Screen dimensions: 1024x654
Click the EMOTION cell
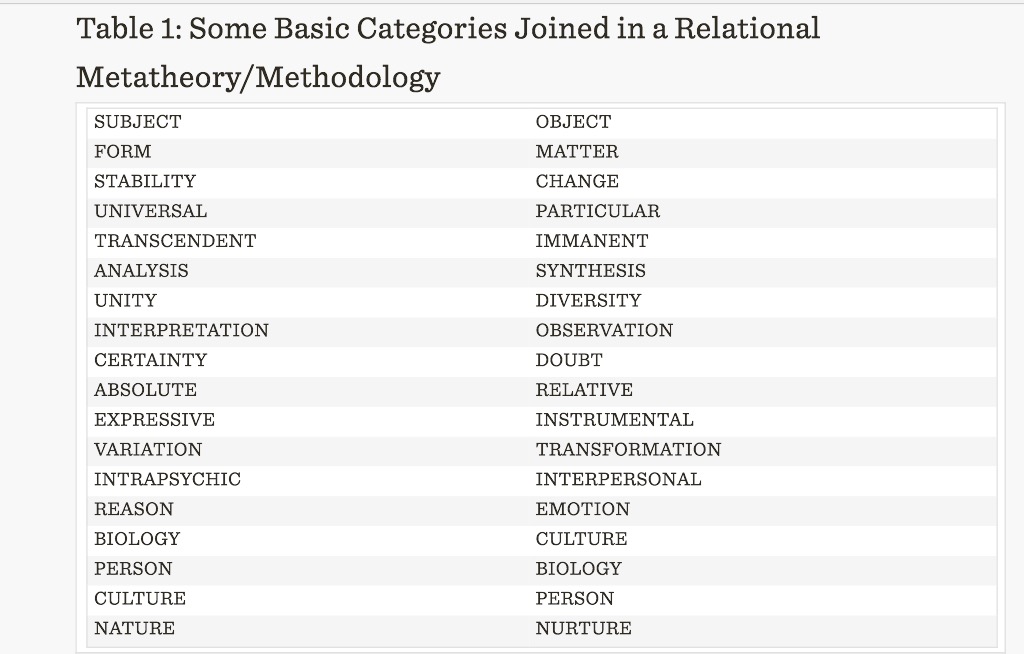tap(582, 509)
